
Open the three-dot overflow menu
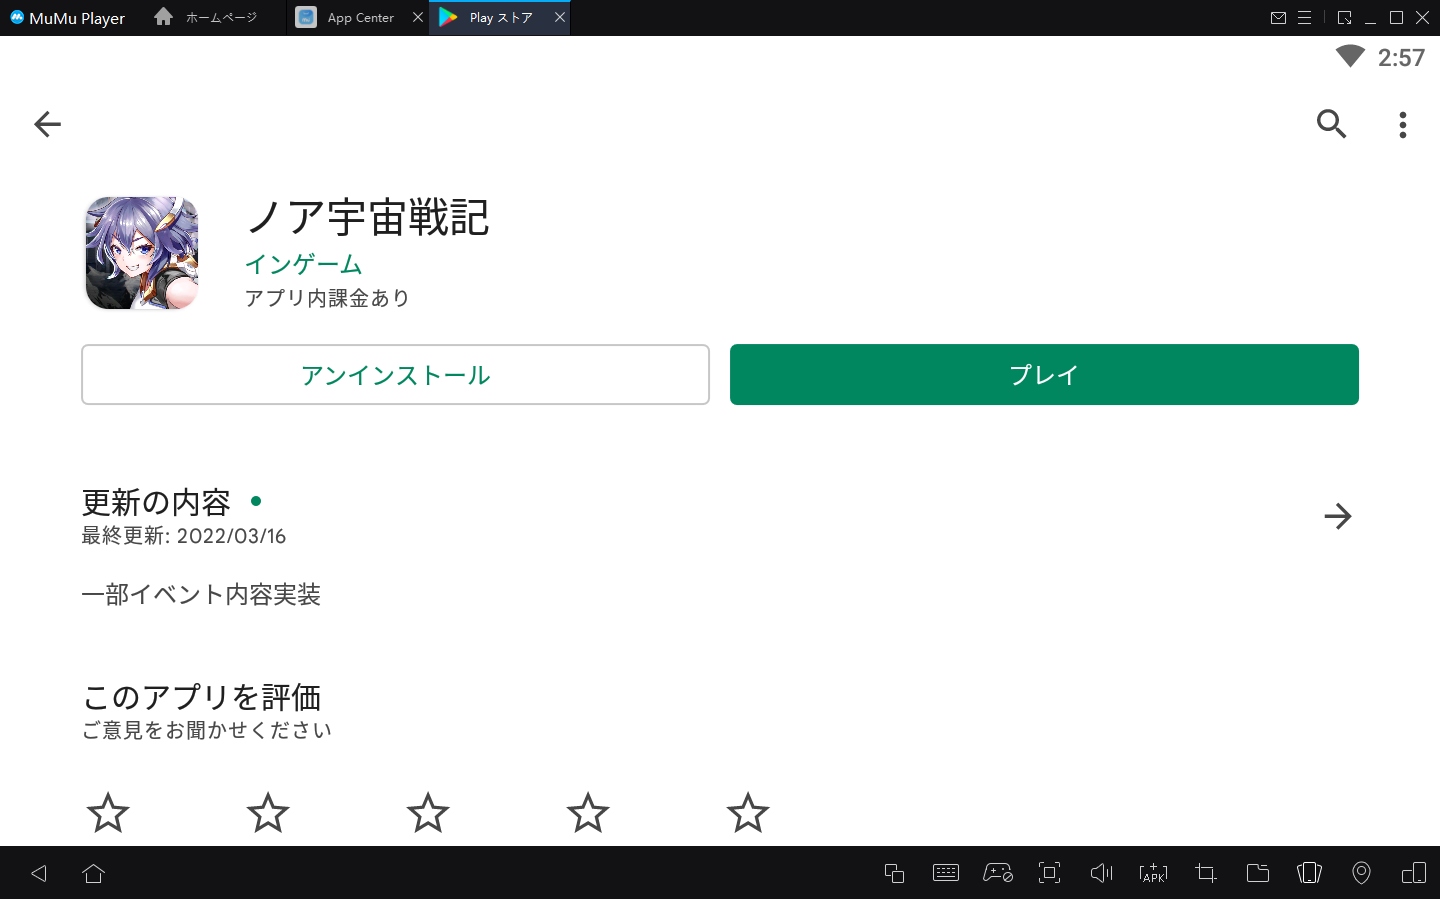tap(1403, 124)
